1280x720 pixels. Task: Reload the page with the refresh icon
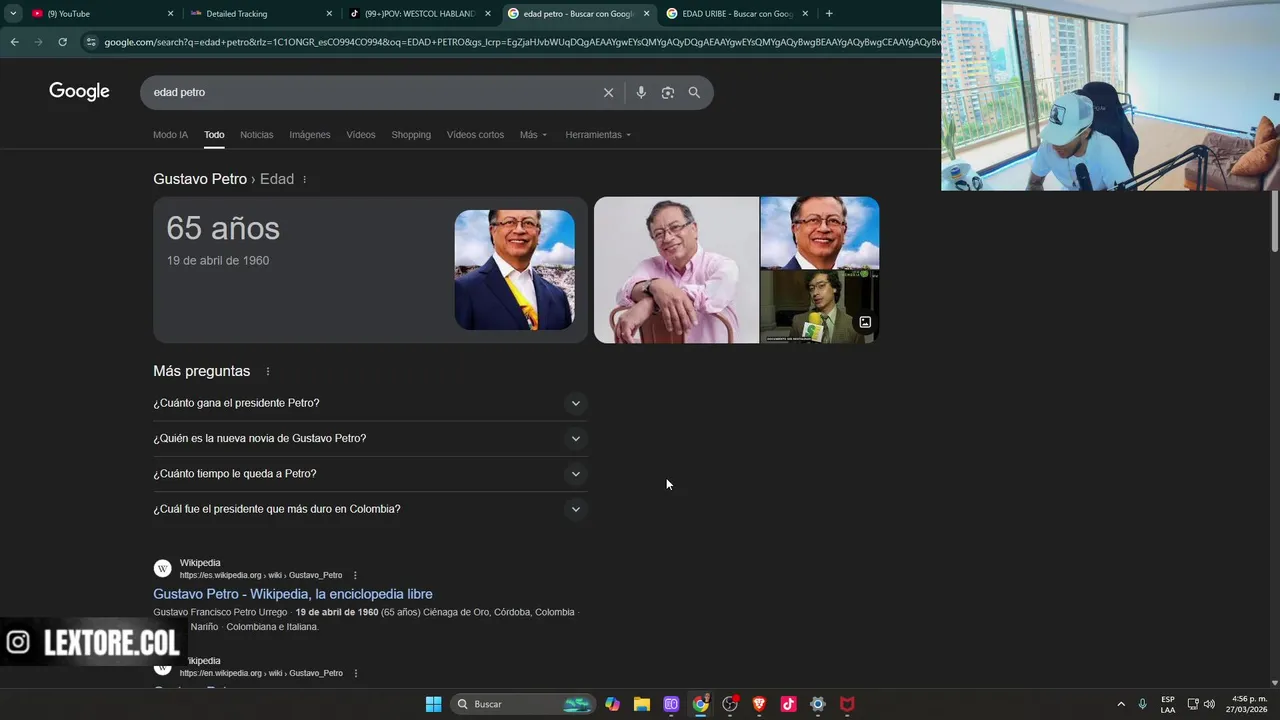pos(62,42)
